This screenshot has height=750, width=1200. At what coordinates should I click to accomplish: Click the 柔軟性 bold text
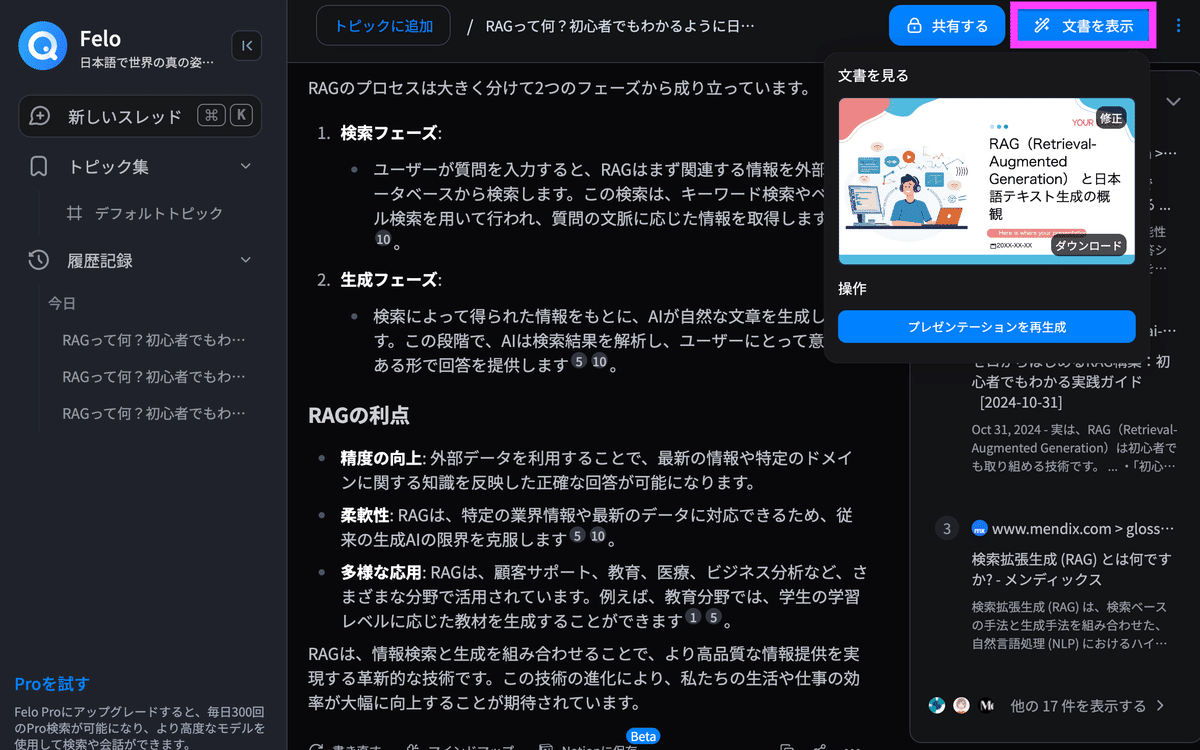(x=365, y=515)
